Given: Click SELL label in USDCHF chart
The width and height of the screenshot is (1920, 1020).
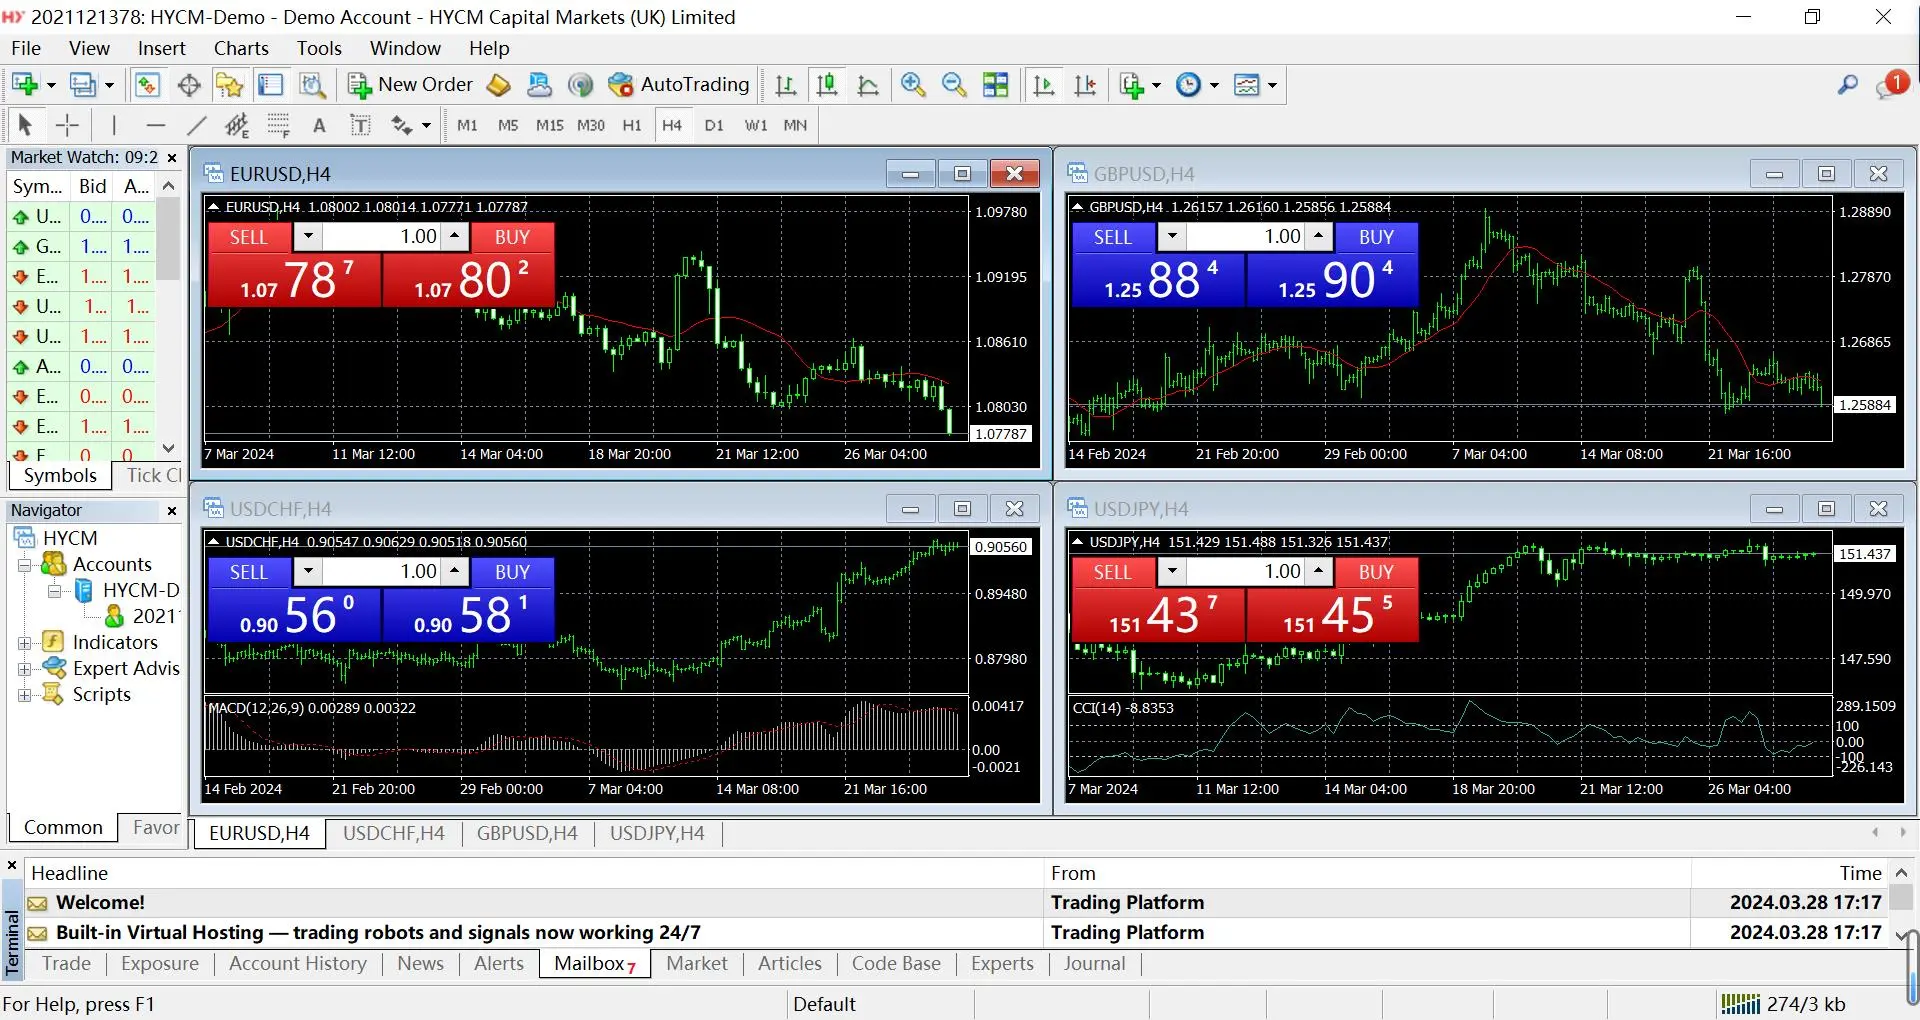Looking at the screenshot, I should 249,572.
